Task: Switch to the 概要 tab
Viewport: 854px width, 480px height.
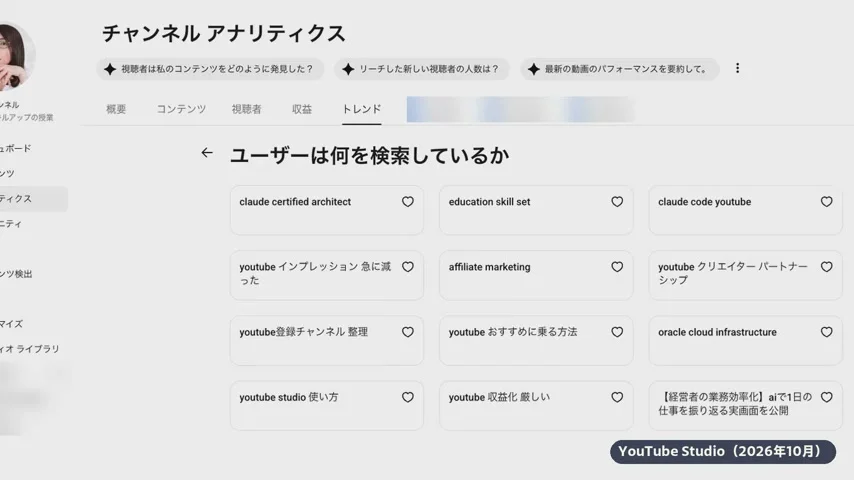Action: [116, 109]
